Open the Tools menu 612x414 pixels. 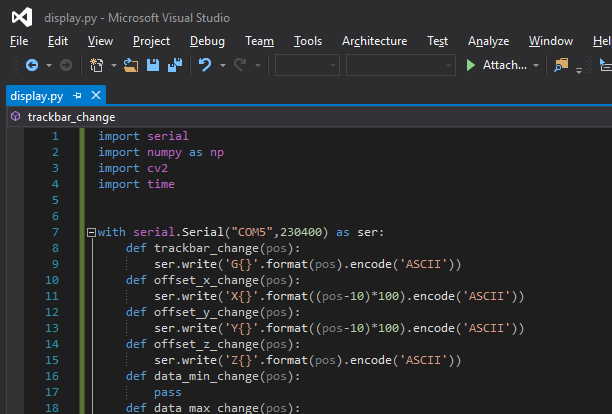point(308,41)
